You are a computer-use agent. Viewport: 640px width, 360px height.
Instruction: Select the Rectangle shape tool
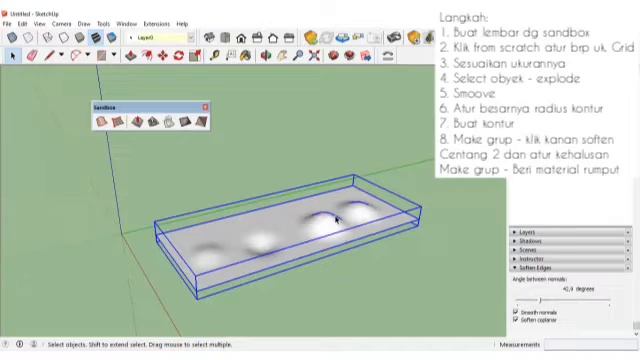(102, 56)
